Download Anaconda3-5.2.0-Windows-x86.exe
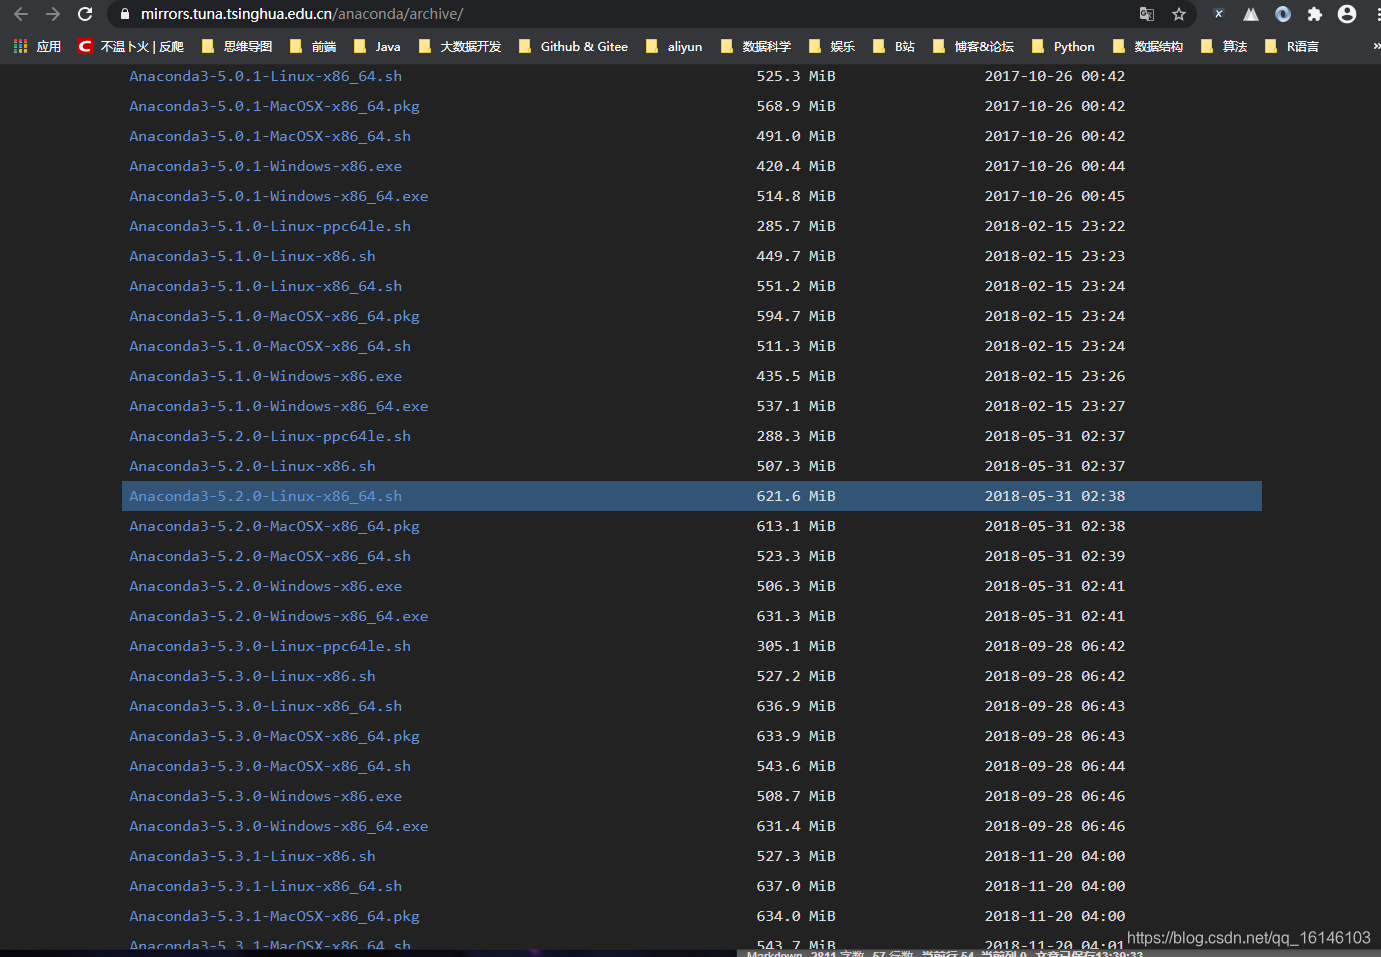 pyautogui.click(x=266, y=586)
